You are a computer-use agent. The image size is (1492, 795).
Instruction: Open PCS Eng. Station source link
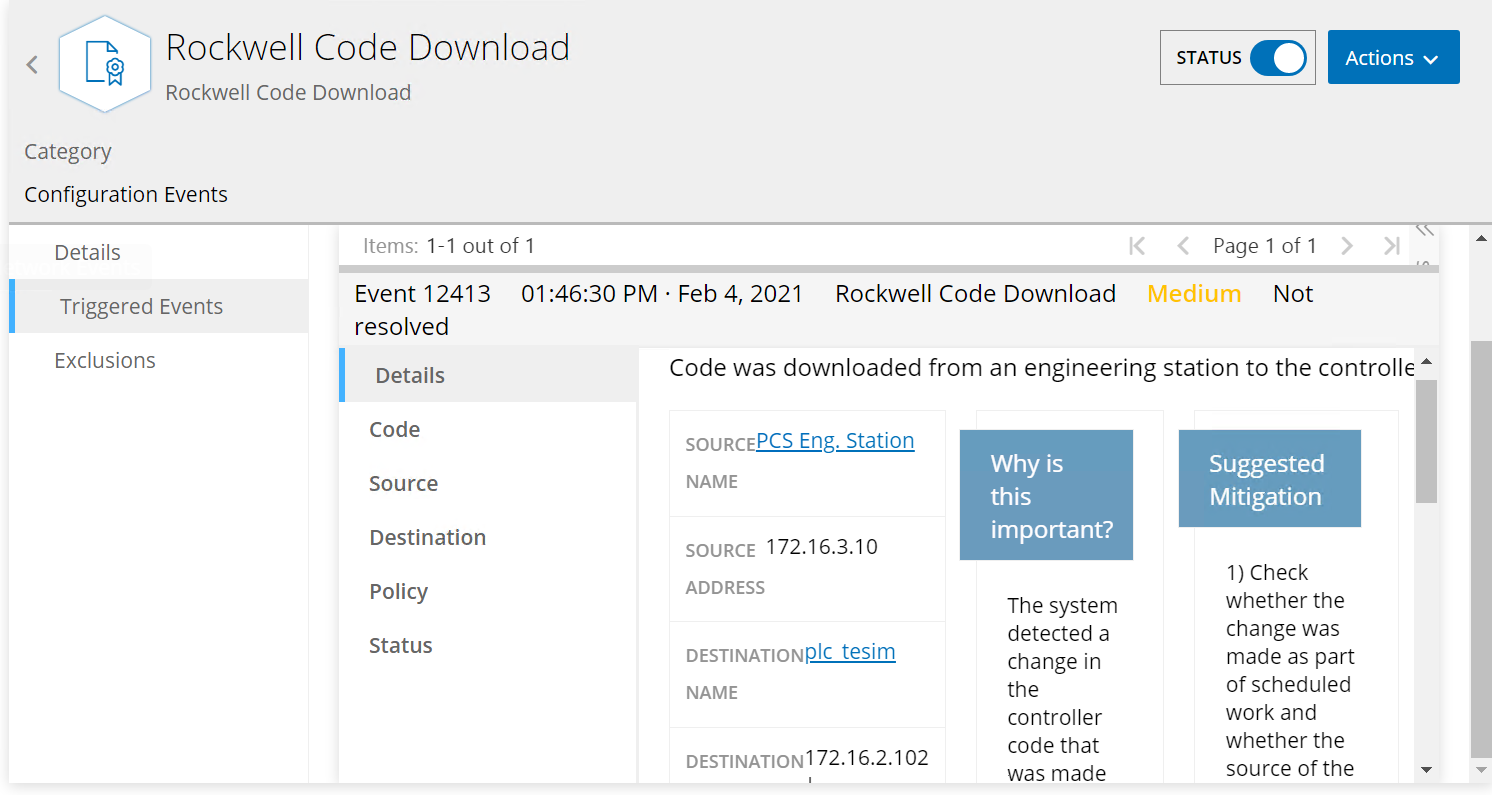coord(835,441)
